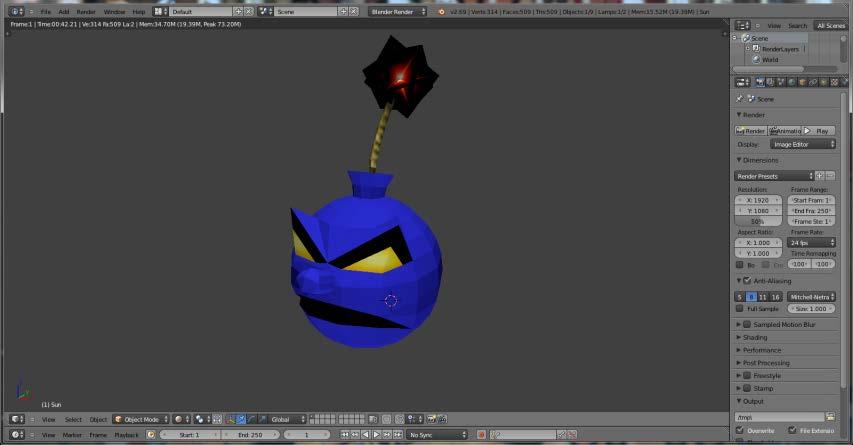
Task: Open the Object properties tab icon
Action: (x=802, y=82)
